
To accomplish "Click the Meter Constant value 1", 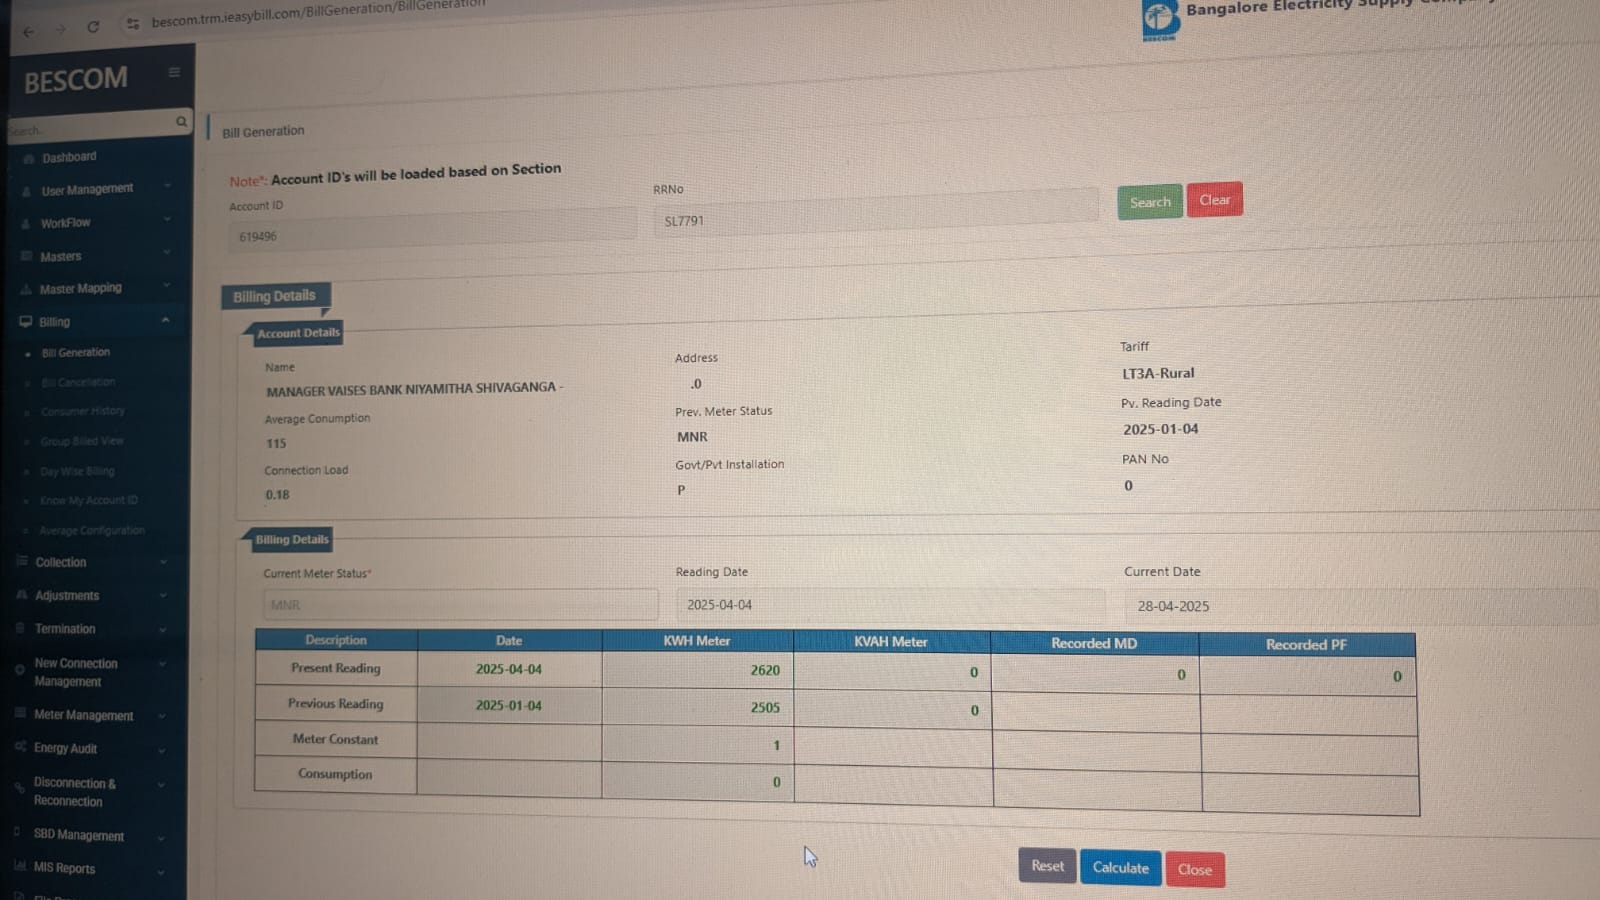I will point(776,745).
